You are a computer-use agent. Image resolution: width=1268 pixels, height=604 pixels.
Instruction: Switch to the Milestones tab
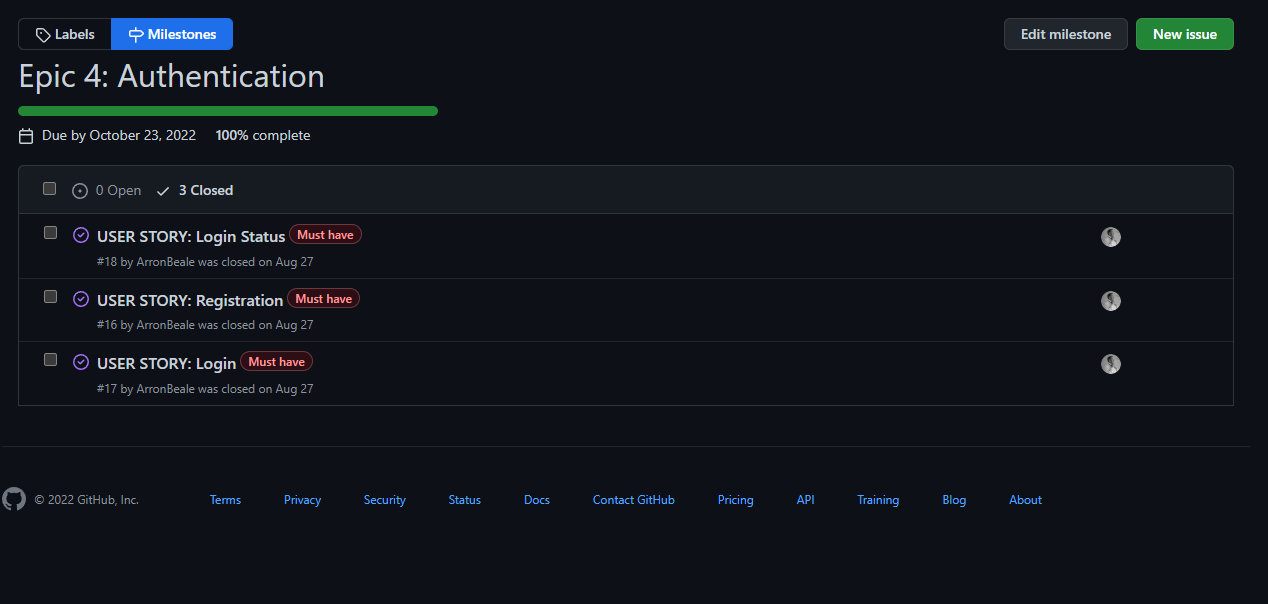tap(172, 34)
